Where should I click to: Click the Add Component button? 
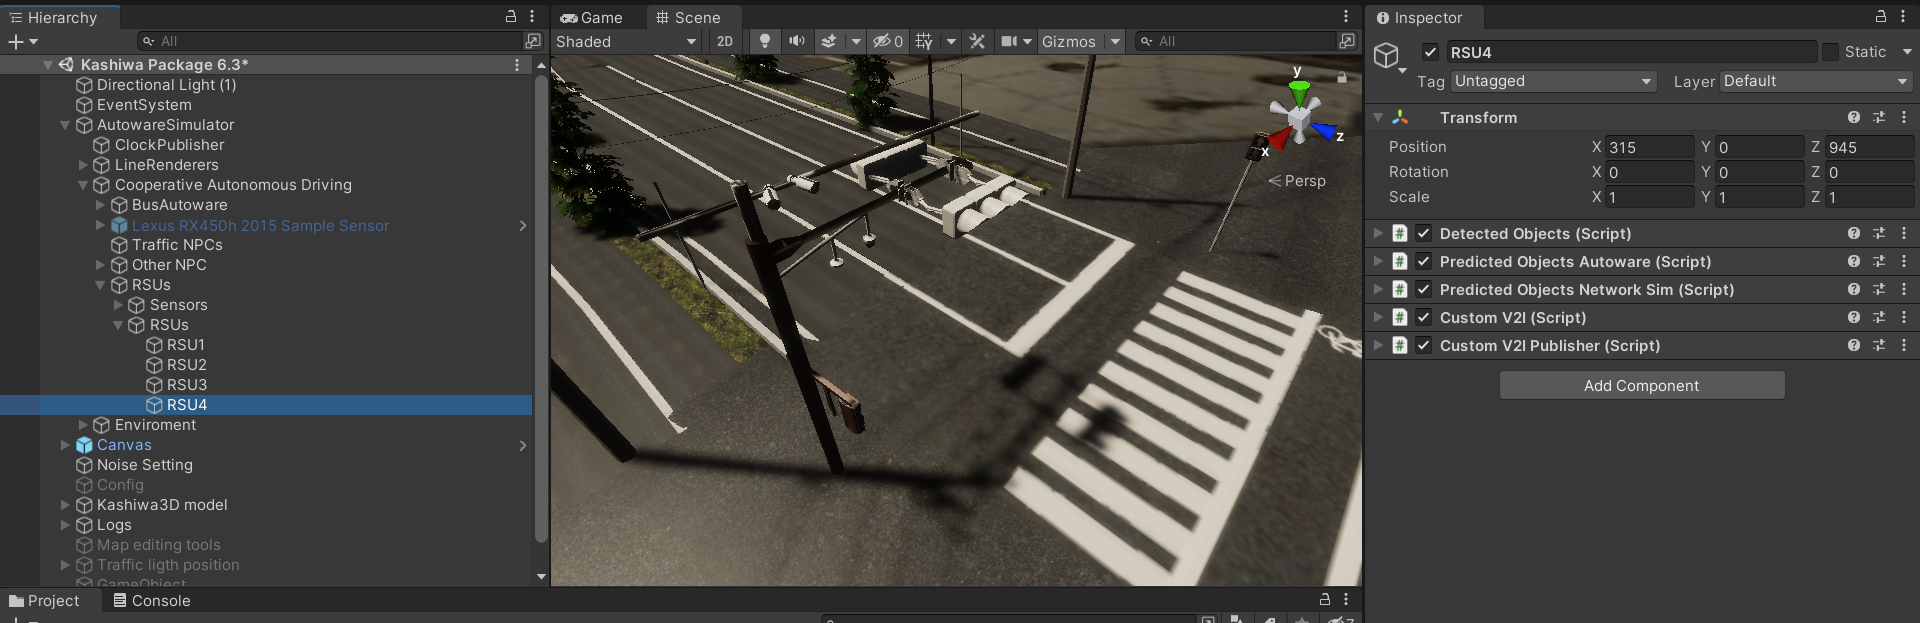pos(1642,385)
